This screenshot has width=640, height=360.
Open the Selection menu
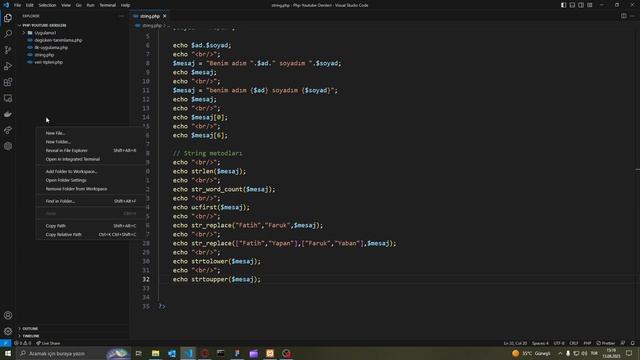pos(47,5)
